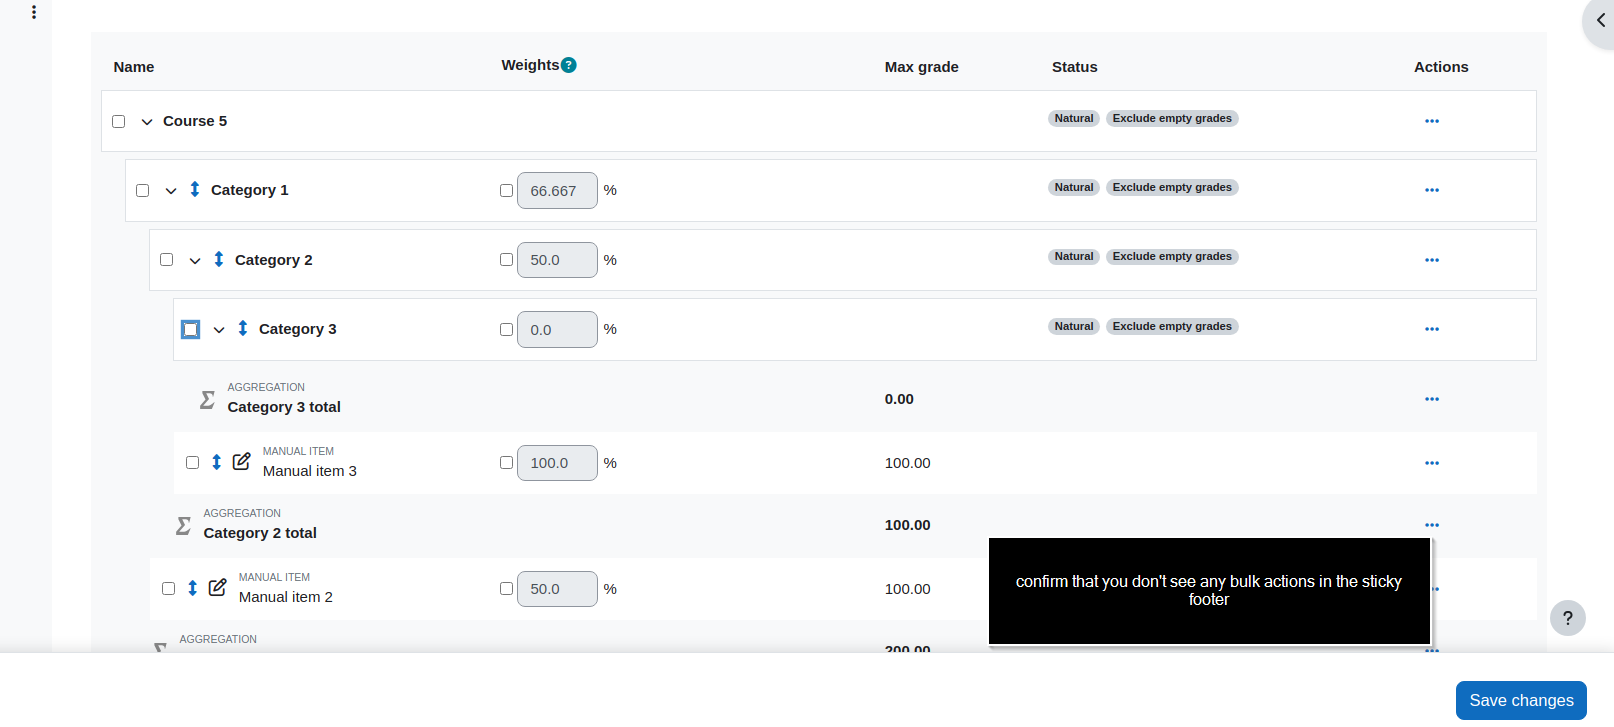The image size is (1614, 727).
Task: Click move icon for Manual item 2
Action: coord(192,588)
